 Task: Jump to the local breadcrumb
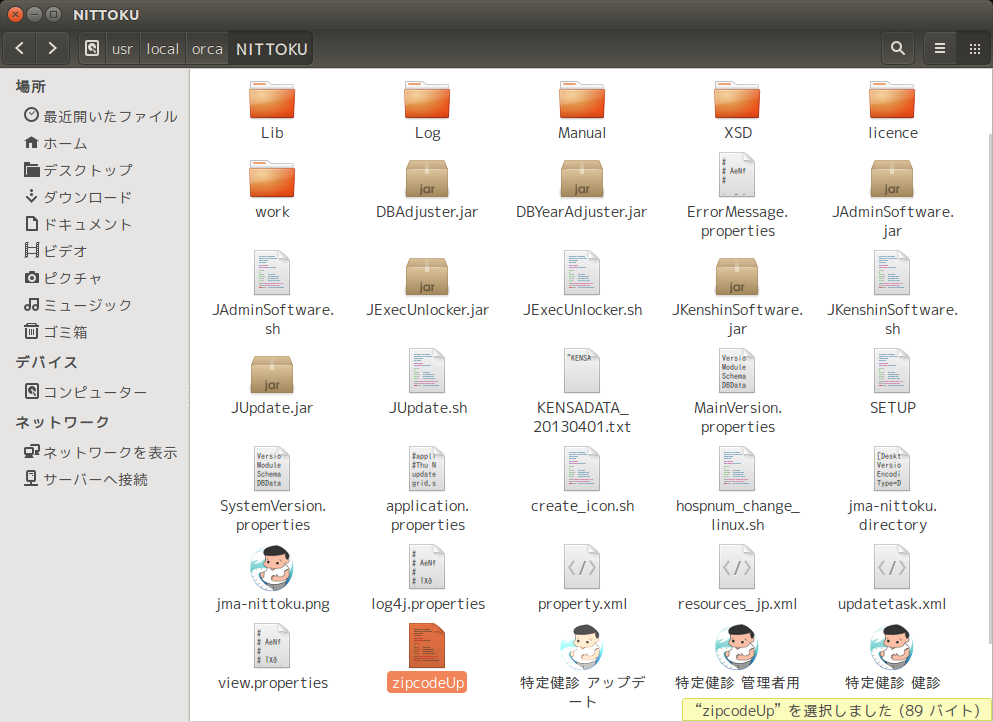tap(162, 48)
